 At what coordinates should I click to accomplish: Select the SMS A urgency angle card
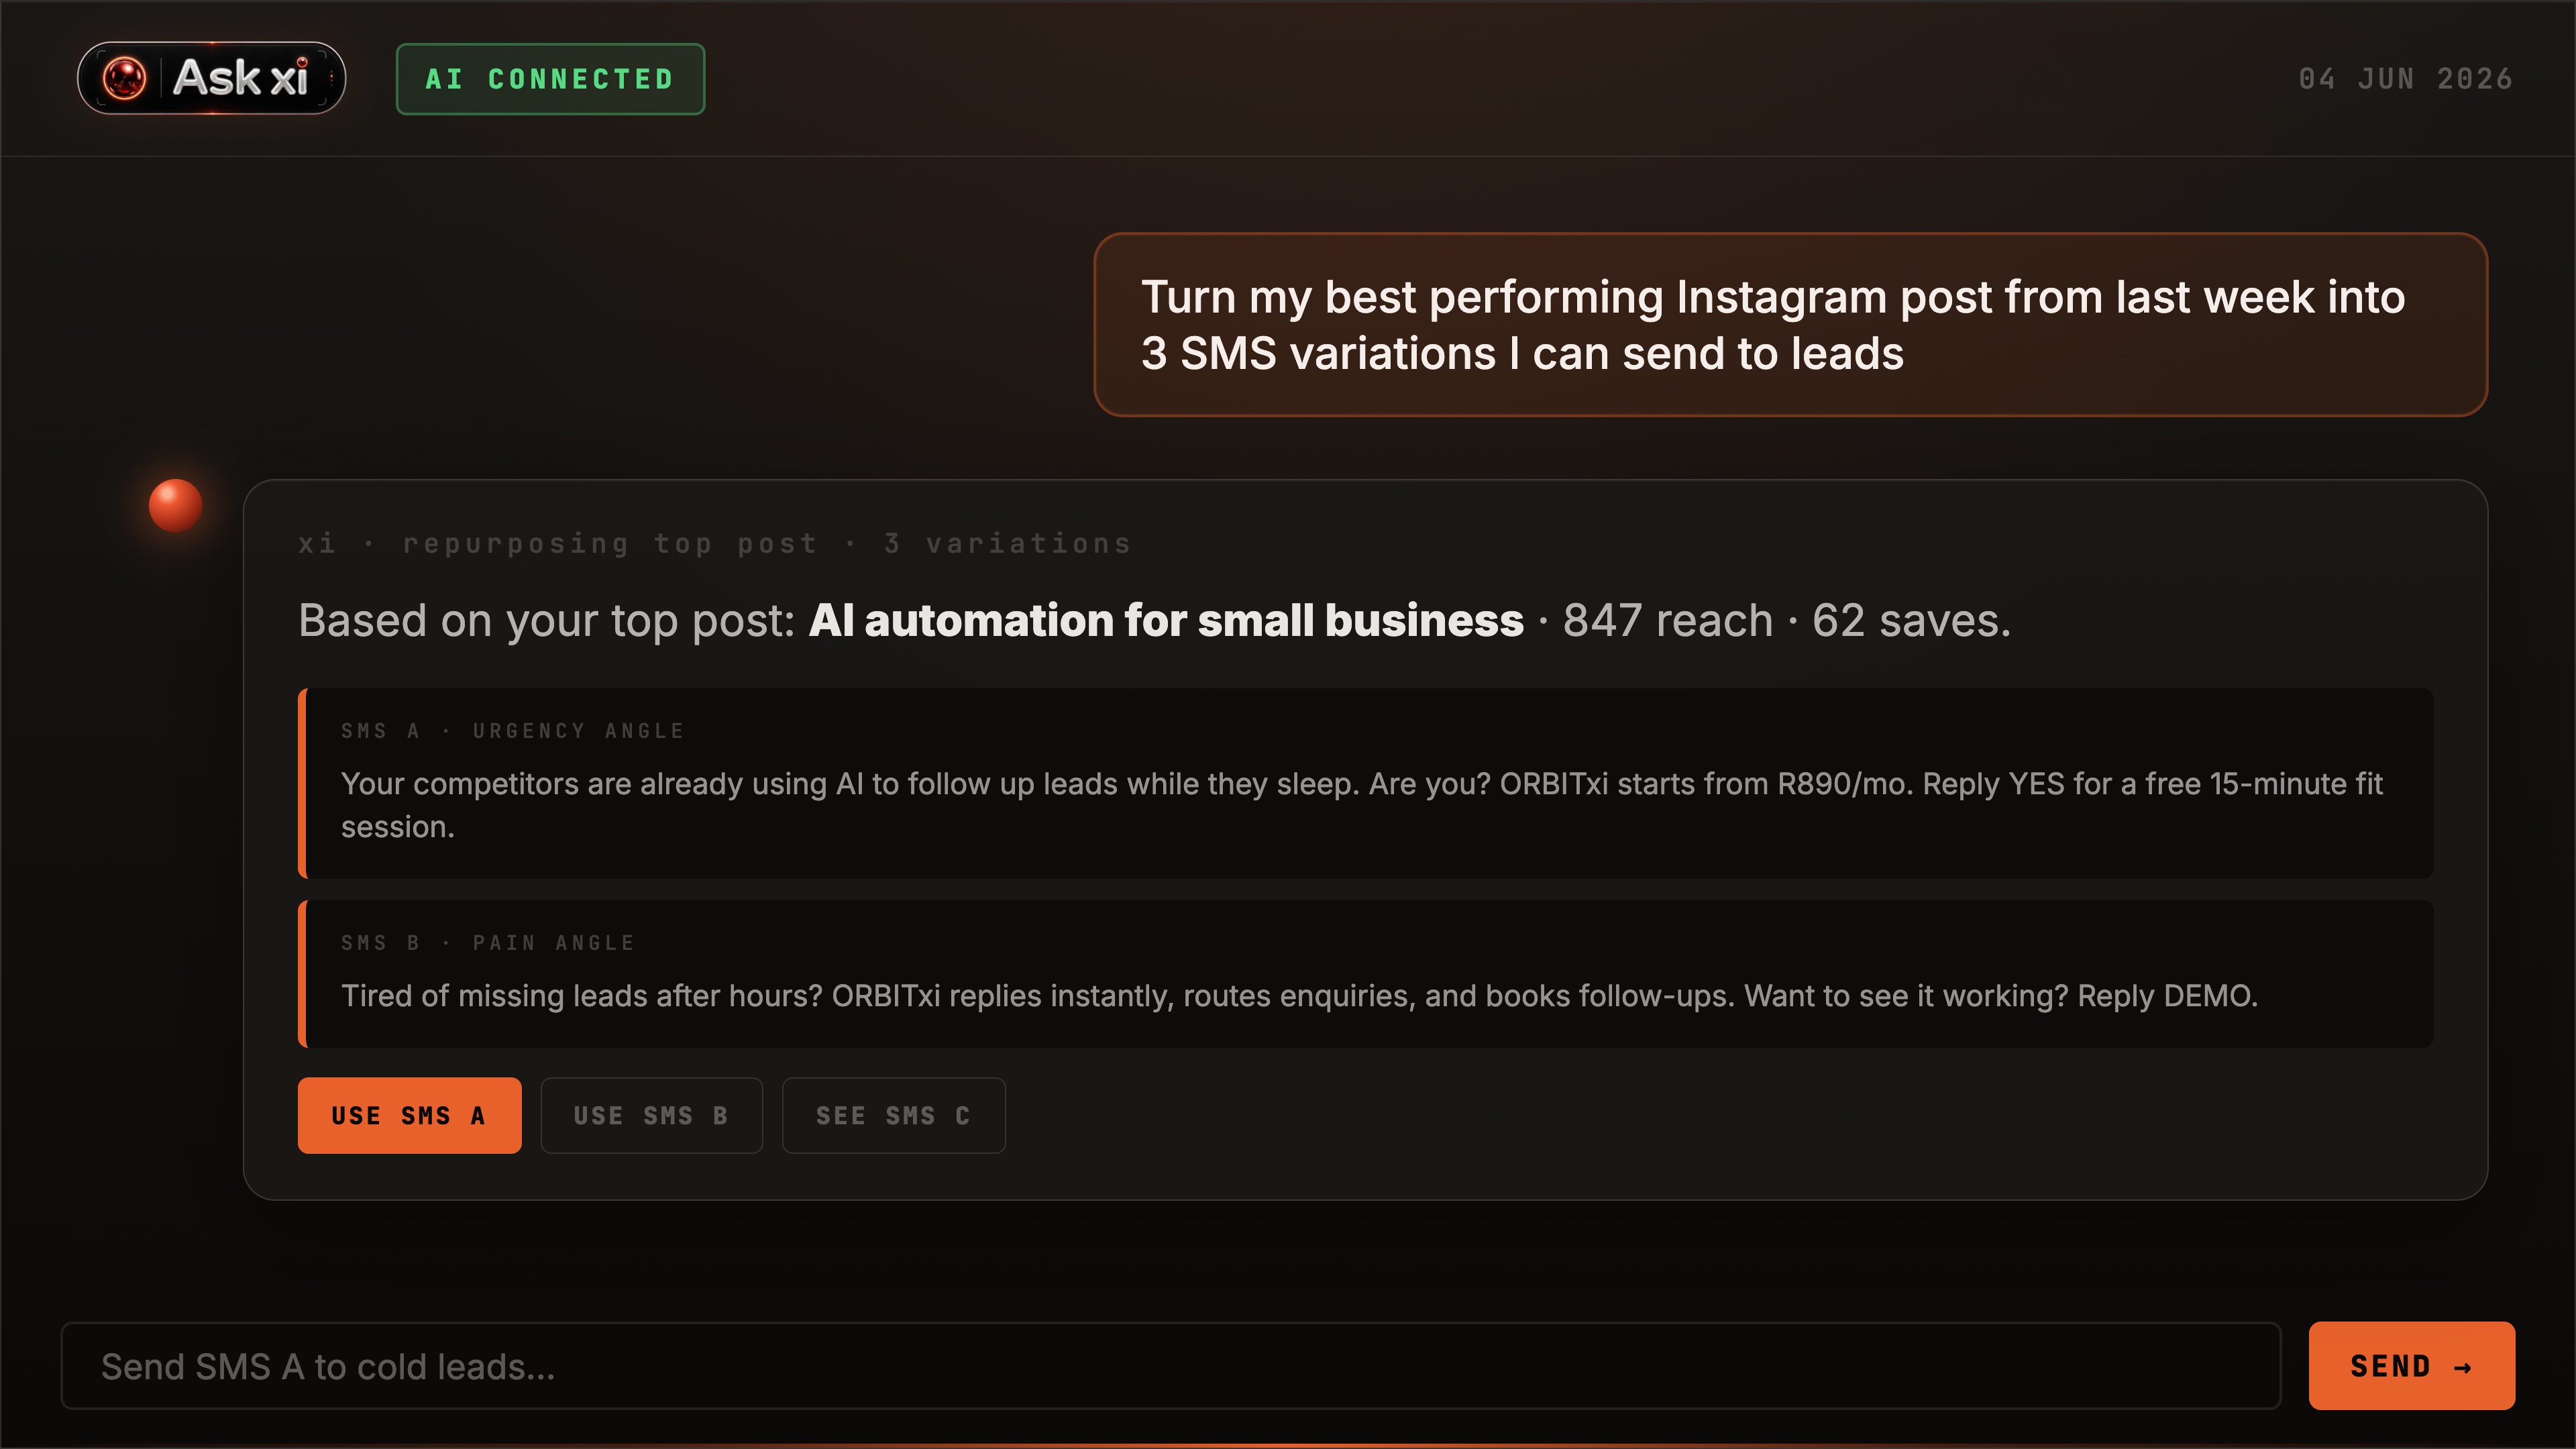(1365, 783)
